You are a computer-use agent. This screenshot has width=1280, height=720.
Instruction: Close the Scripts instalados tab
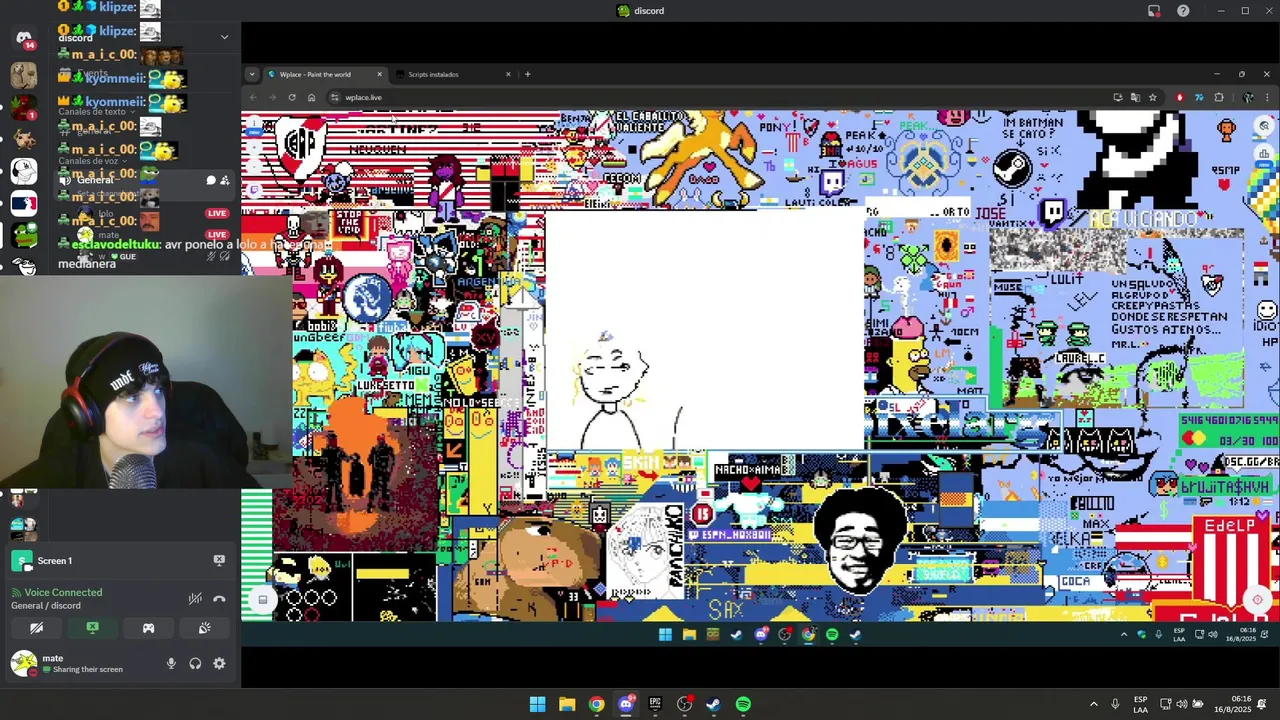(508, 74)
